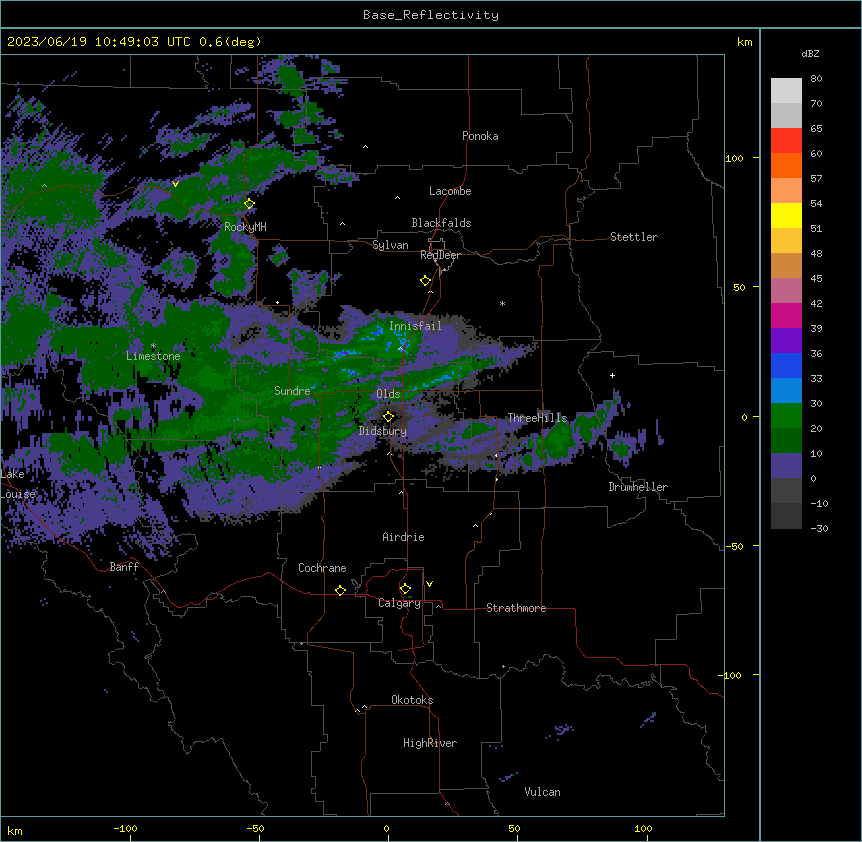Click the asterisk marker east of Innisfail
This screenshot has height=842, width=862.
click(502, 303)
